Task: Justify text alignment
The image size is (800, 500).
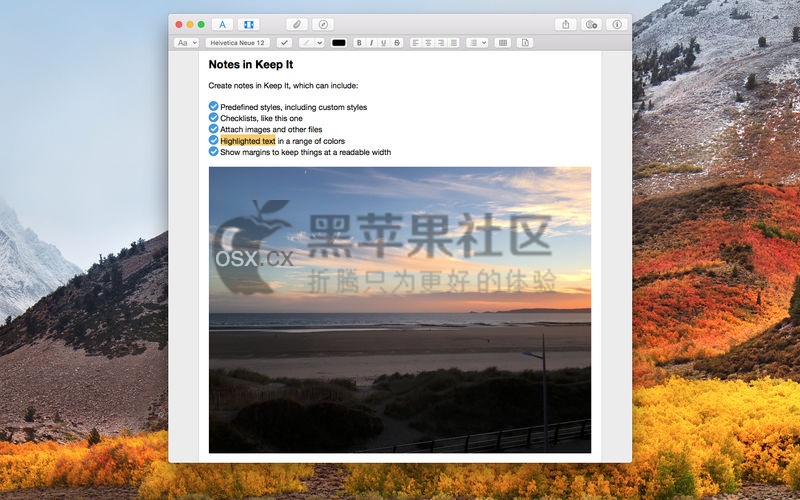Action: [454, 43]
